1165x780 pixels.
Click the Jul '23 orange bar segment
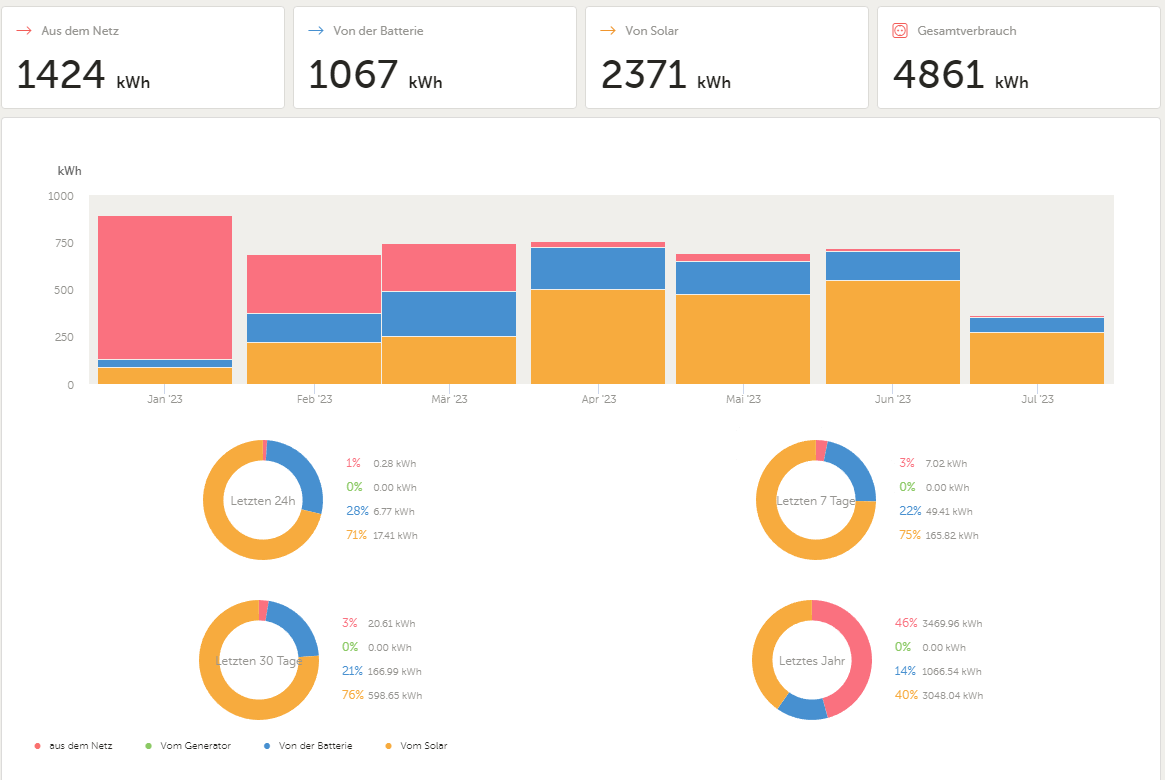[x=1036, y=358]
